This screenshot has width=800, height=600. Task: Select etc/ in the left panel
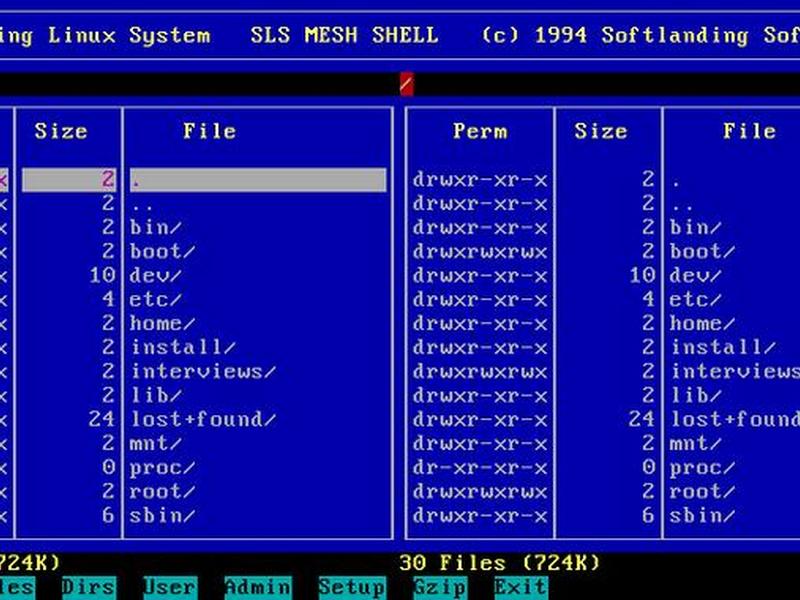tap(155, 299)
